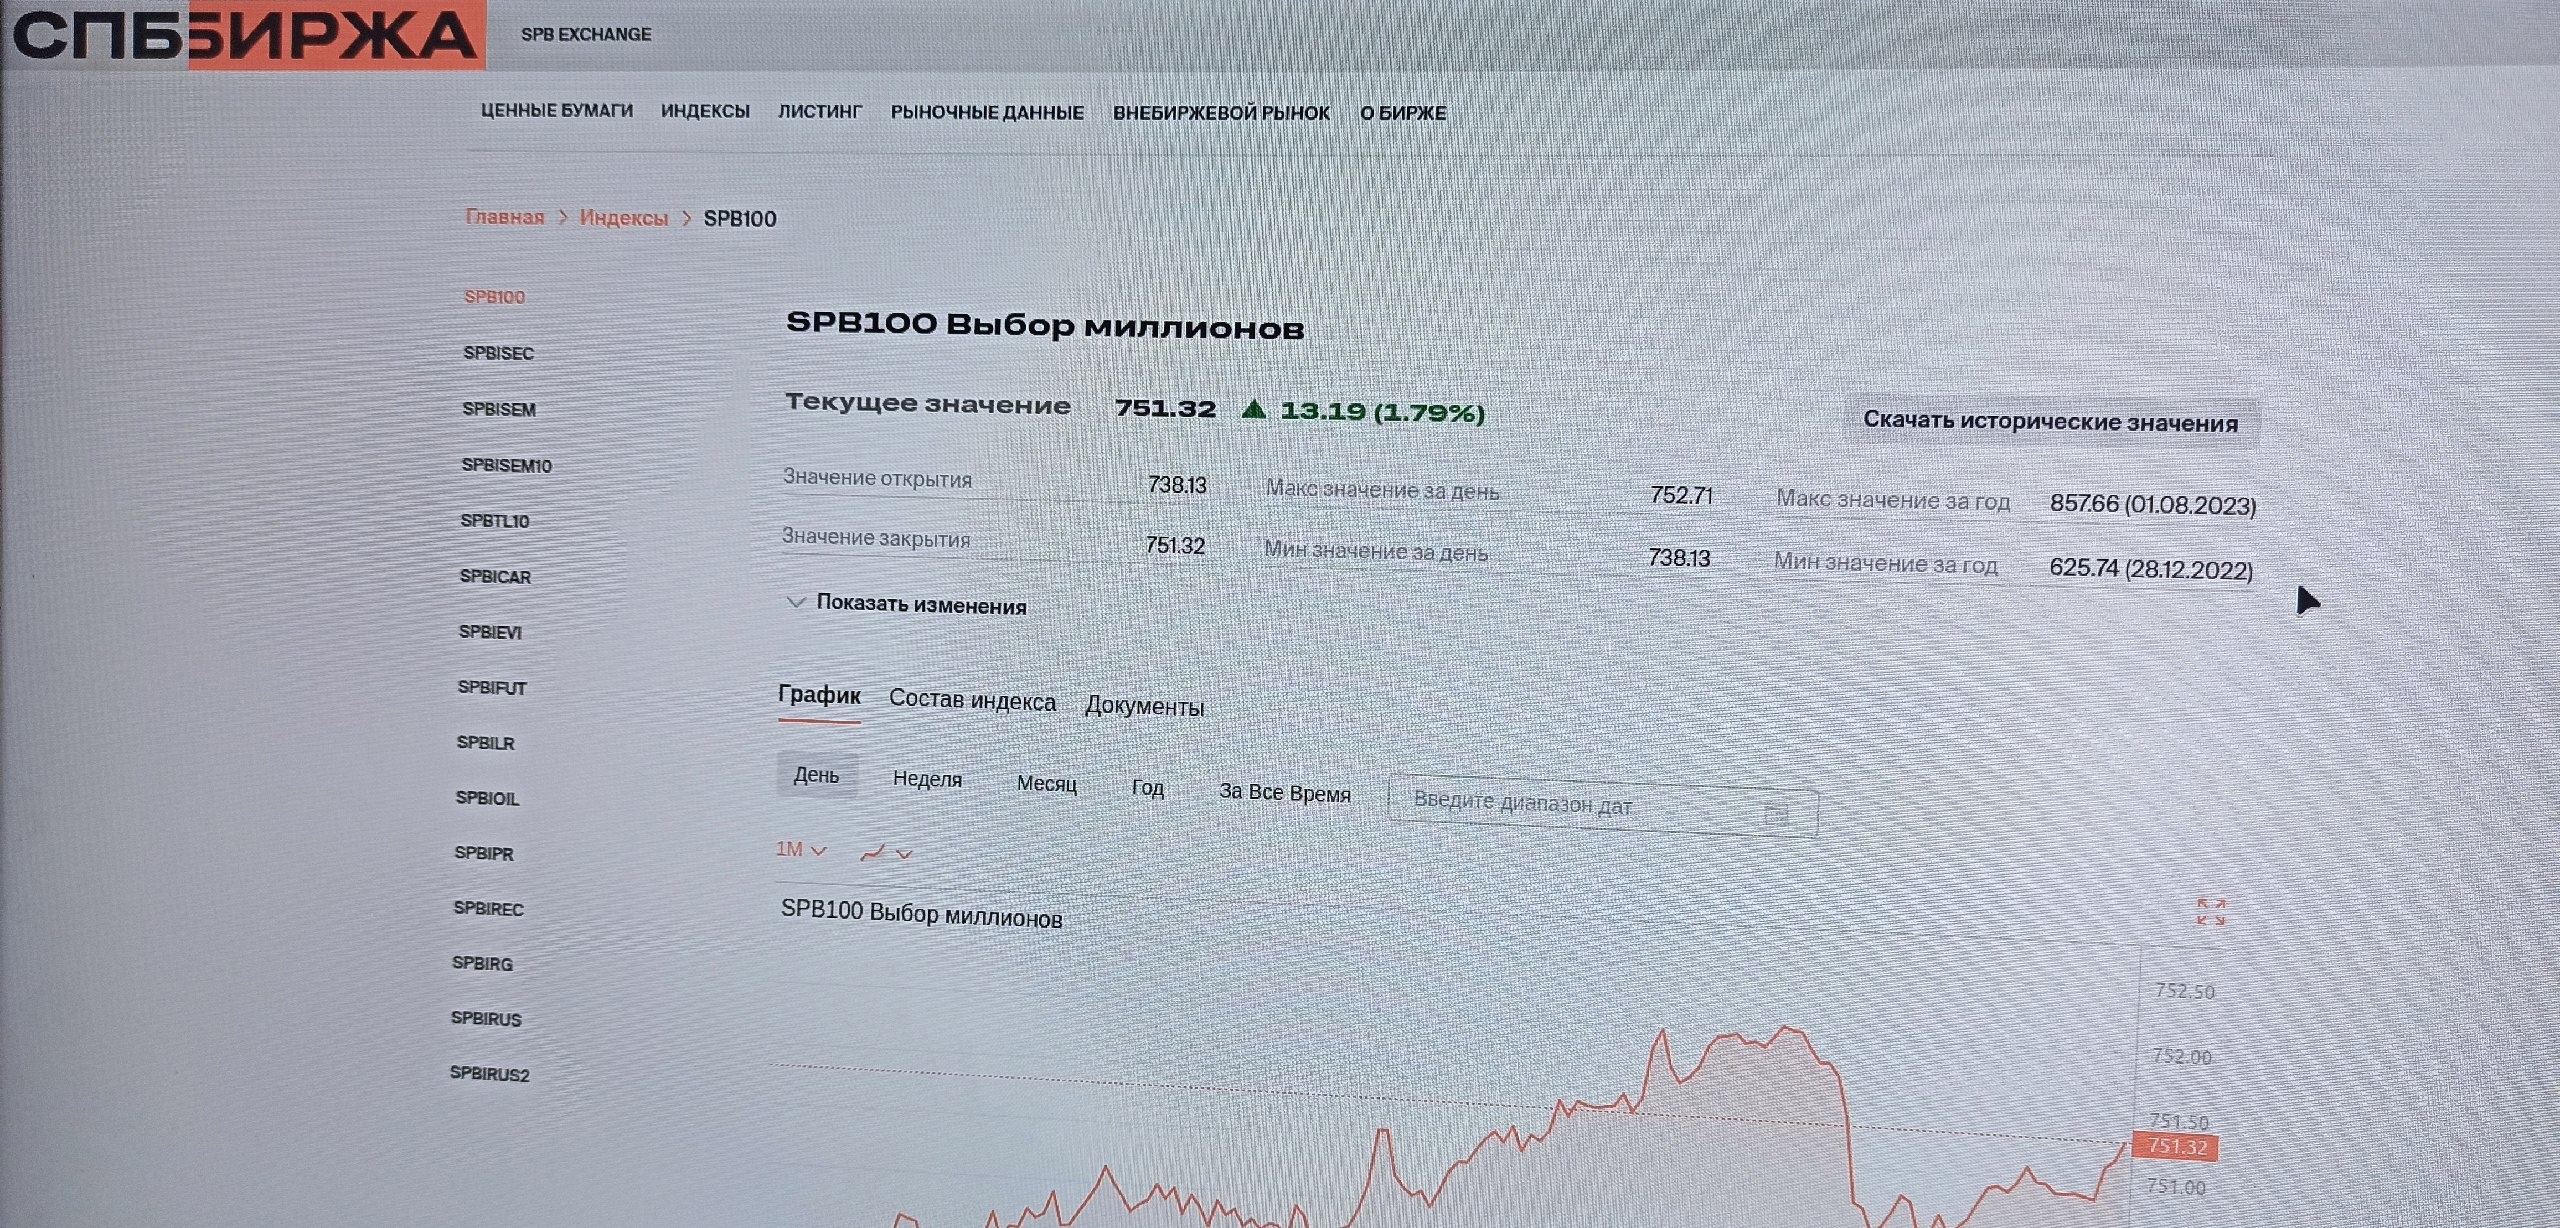2560x1228 pixels.
Task: Select Год period button
Action: pyautogui.click(x=1147, y=788)
